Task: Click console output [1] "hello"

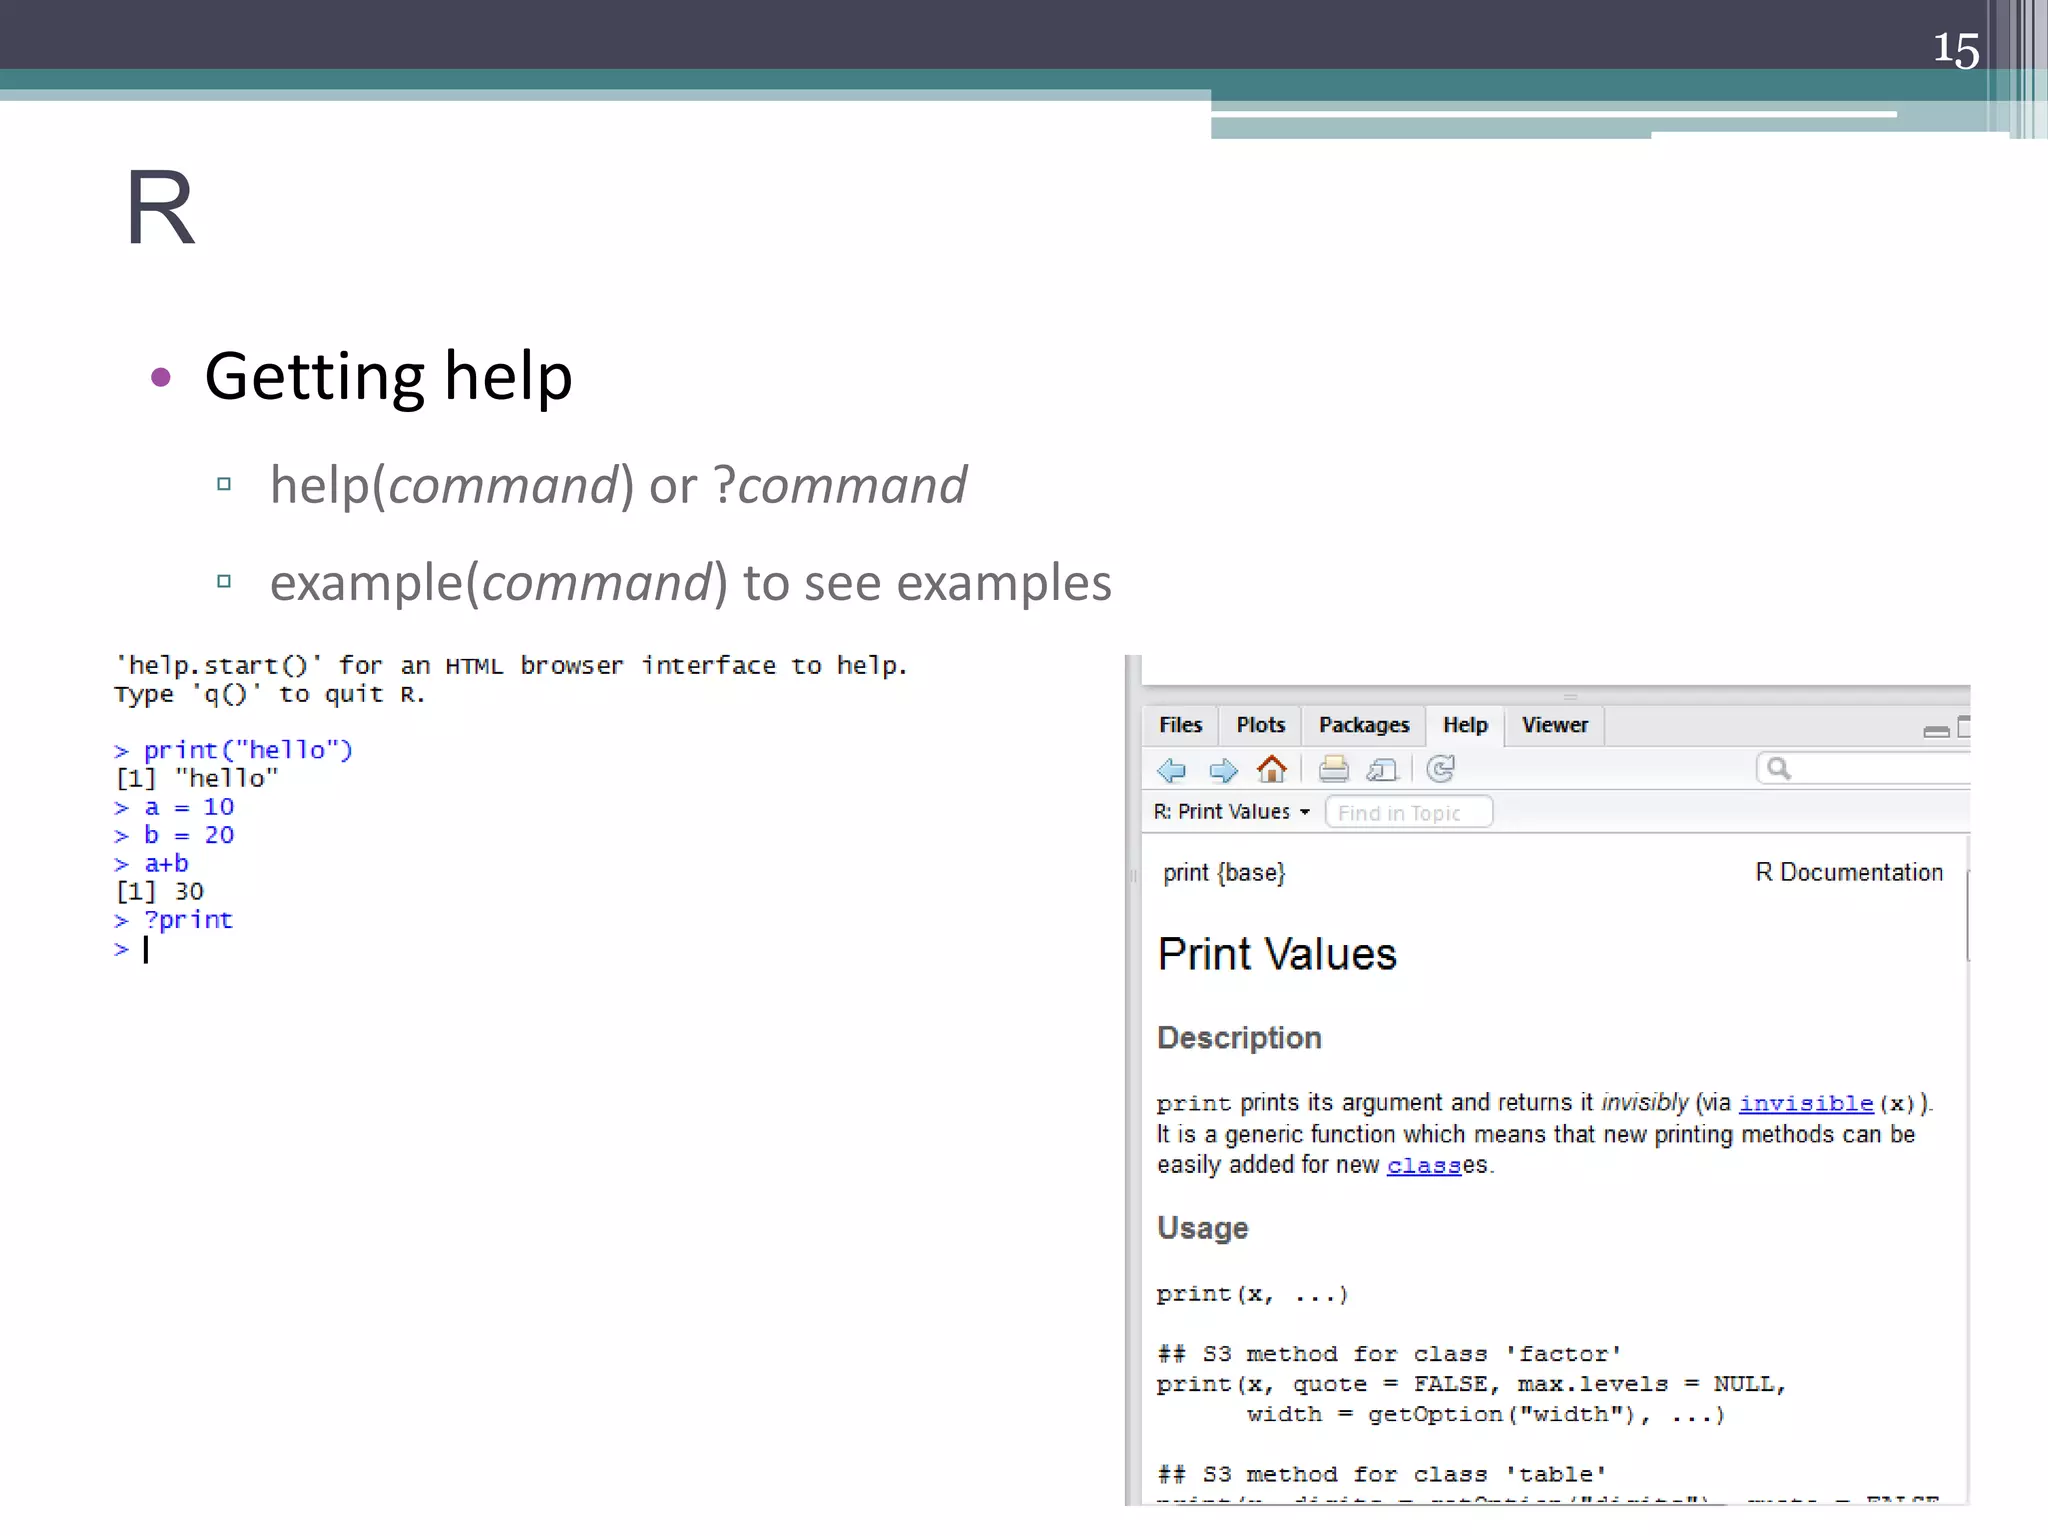Action: (x=197, y=778)
